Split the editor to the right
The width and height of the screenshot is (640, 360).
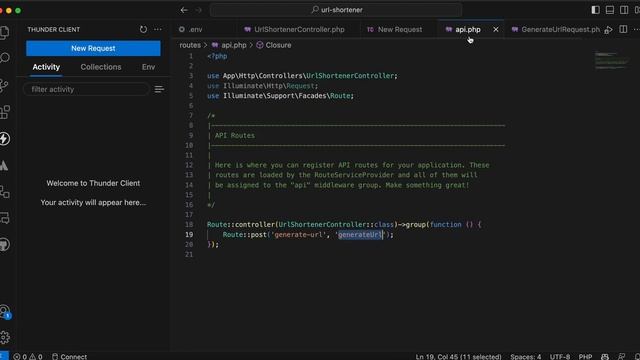tap(623, 29)
